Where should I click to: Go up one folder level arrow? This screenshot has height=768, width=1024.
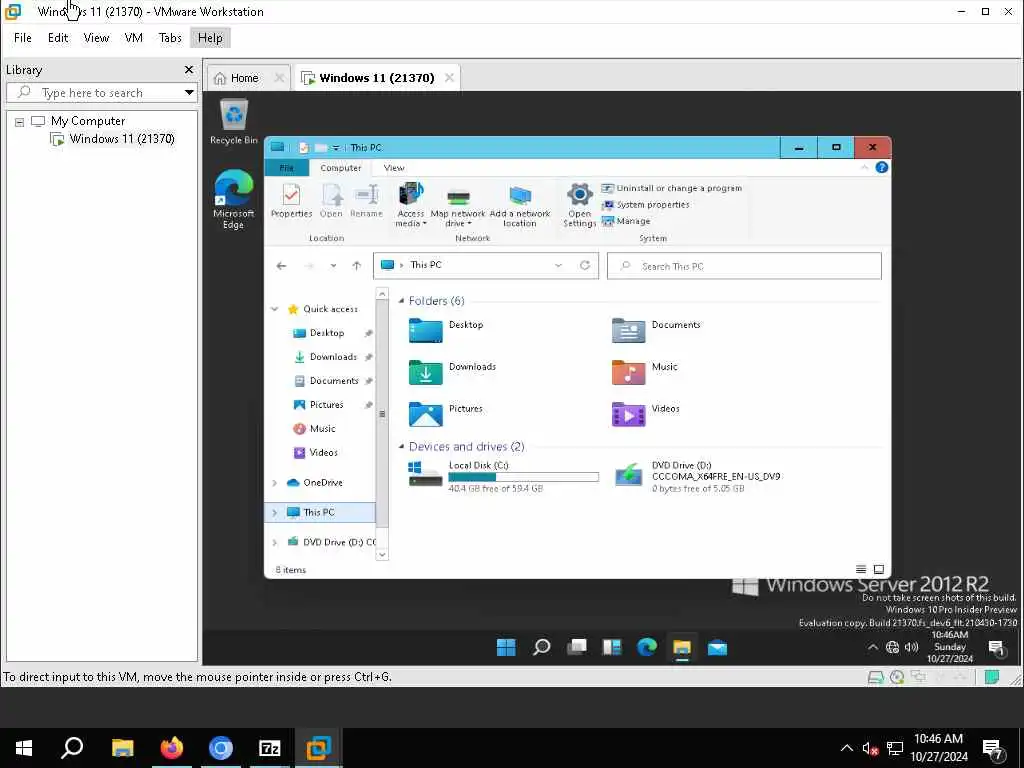point(357,265)
